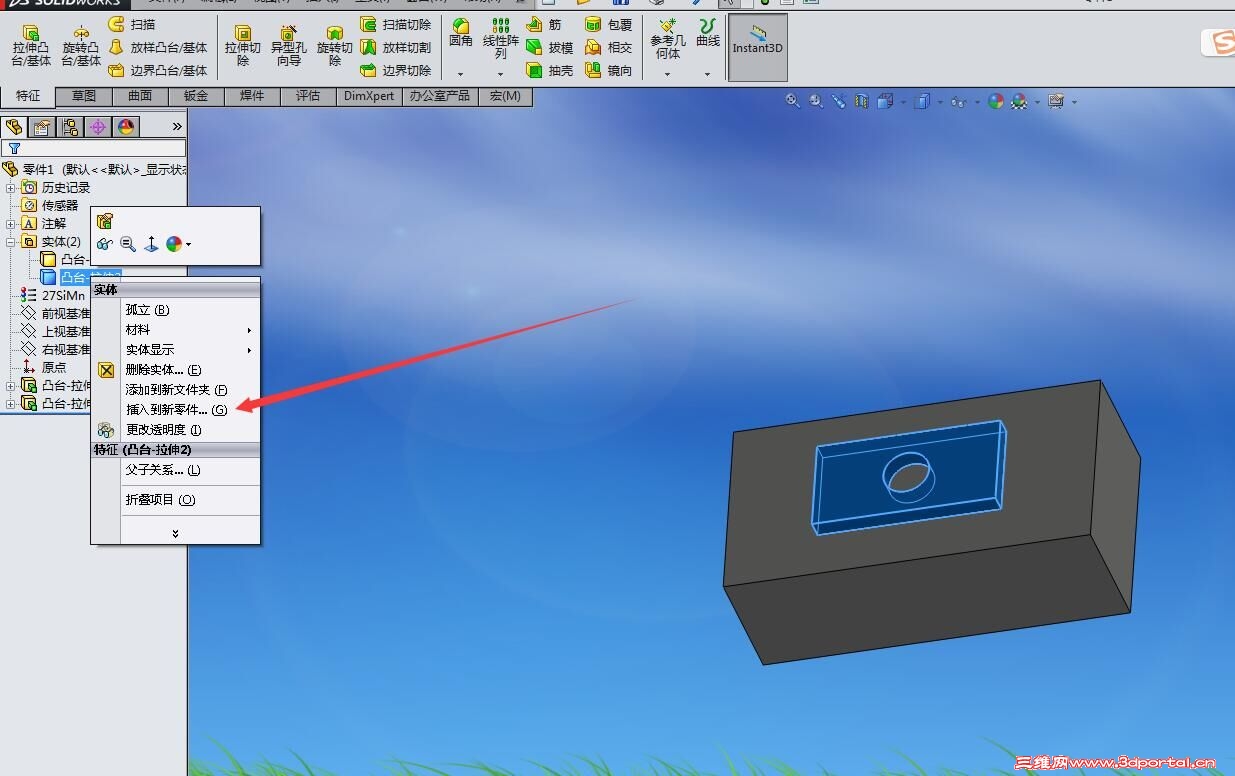
Task: Select the 圆角 fillet tool
Action: [461, 33]
